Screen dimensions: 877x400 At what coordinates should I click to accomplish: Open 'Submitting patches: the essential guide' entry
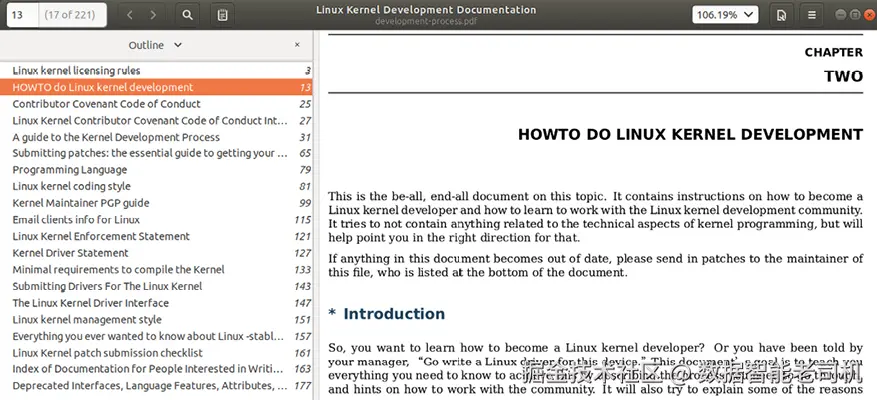(156, 153)
